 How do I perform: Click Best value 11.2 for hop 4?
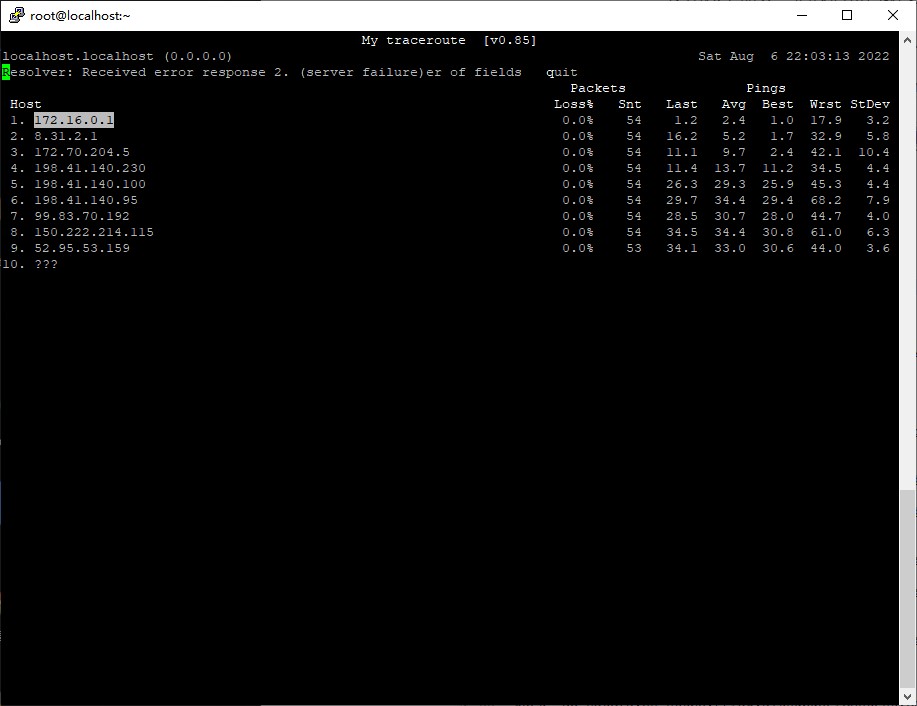pos(778,168)
